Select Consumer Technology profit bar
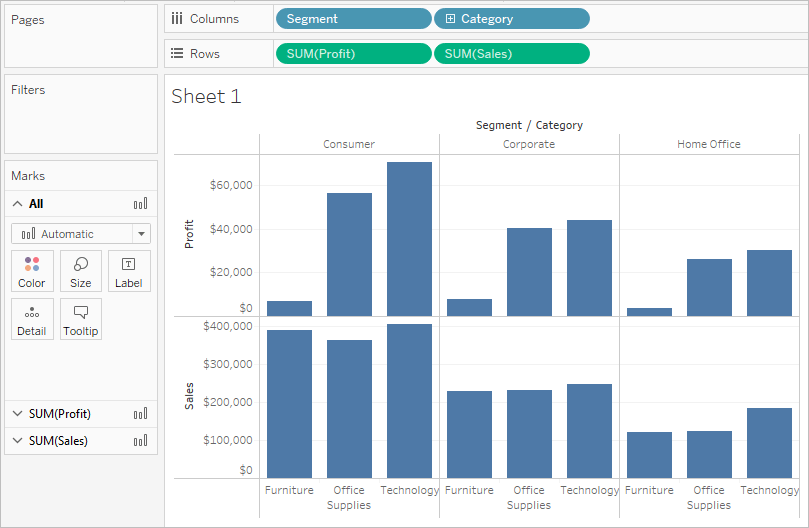 click(x=409, y=239)
